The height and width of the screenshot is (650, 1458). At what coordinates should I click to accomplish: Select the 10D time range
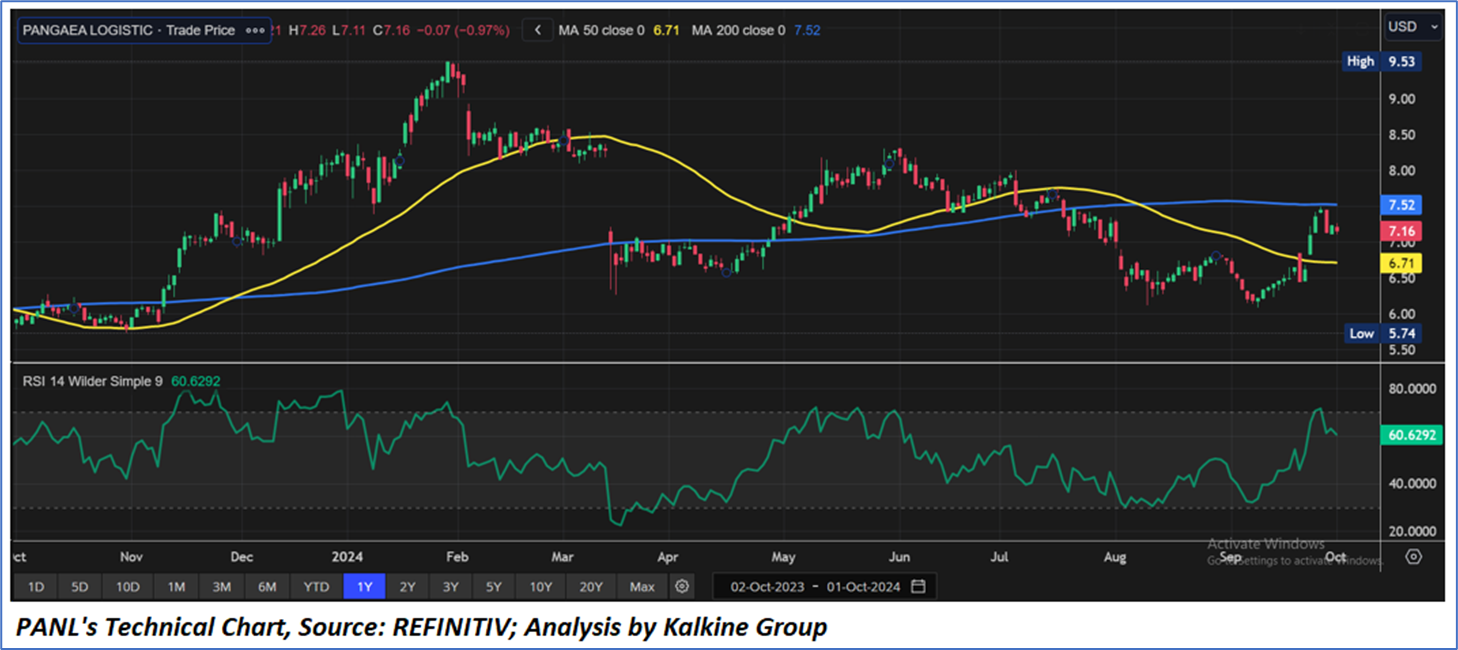(128, 586)
